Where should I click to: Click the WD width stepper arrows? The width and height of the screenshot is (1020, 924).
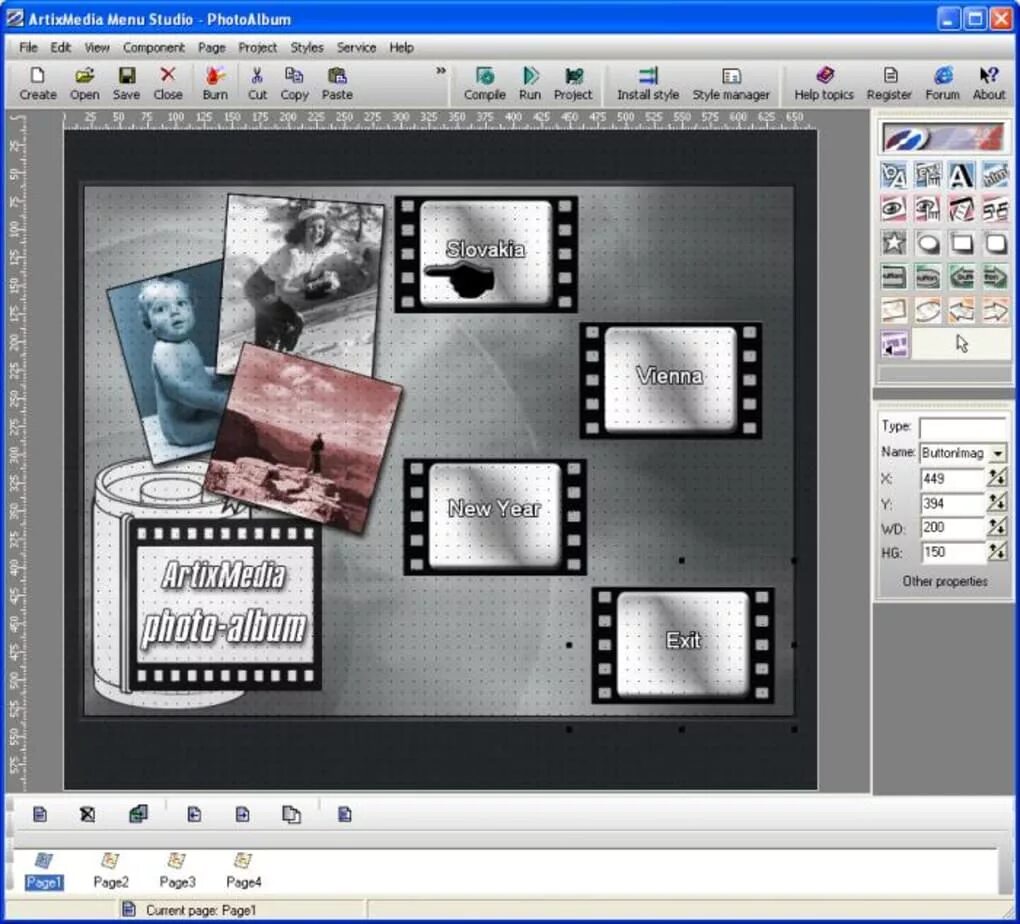point(997,528)
